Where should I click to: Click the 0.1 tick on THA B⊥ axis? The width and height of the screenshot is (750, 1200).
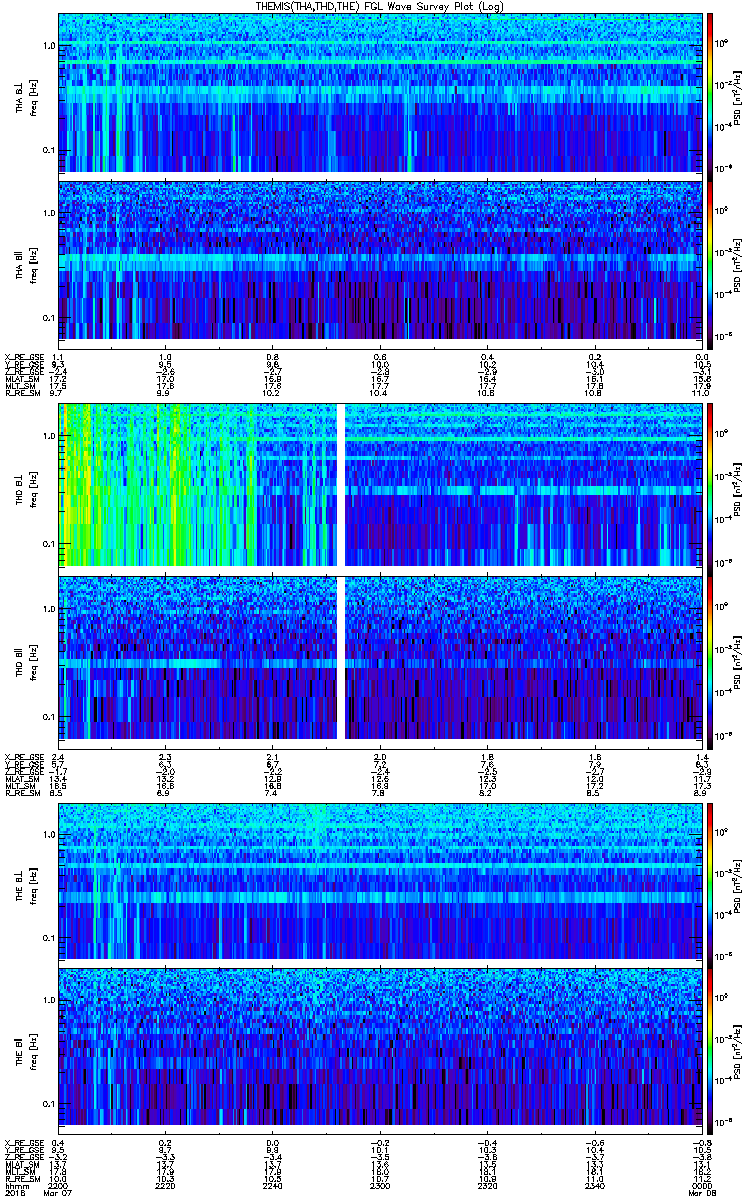(49, 150)
